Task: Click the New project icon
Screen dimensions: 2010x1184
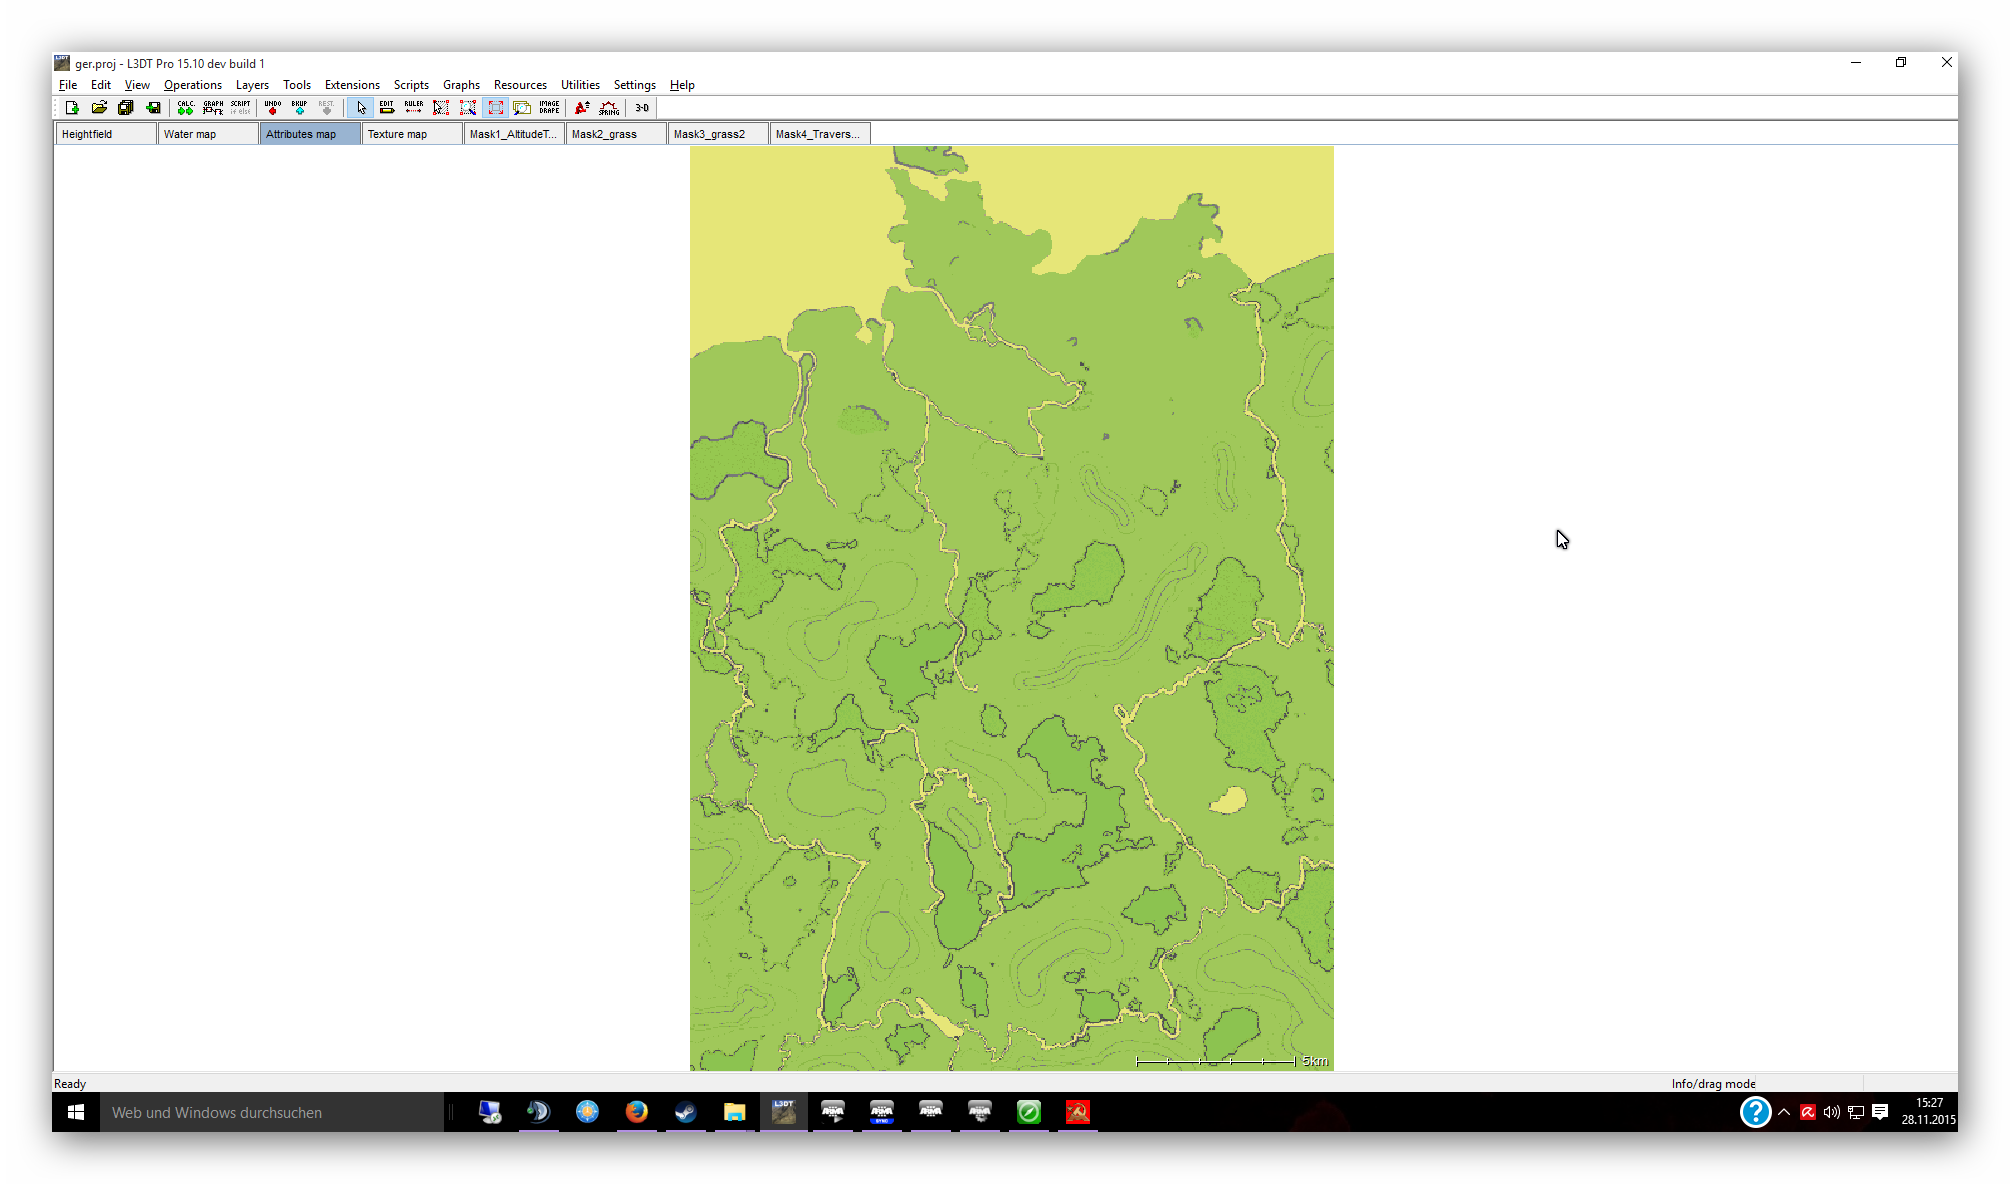Action: (72, 108)
